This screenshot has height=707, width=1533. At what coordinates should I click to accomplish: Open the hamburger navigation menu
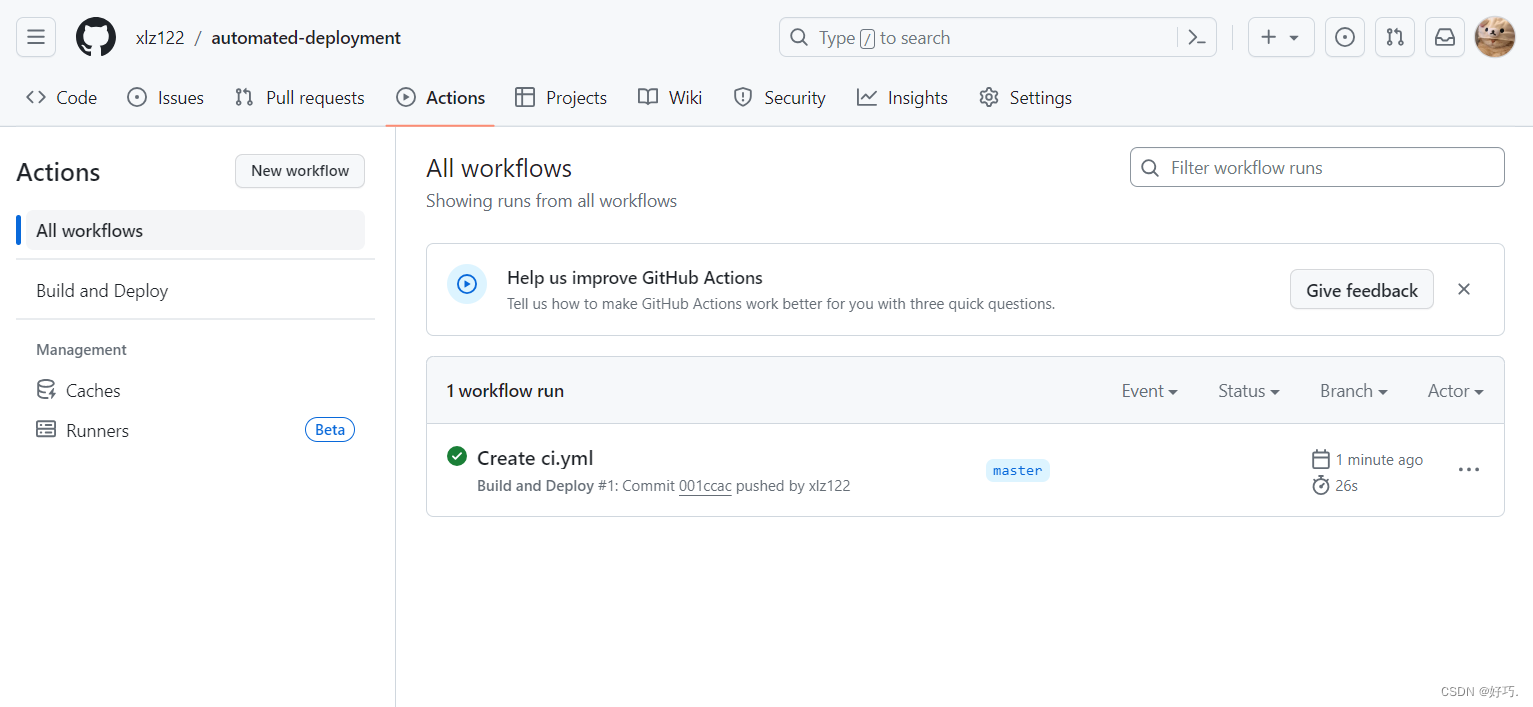(x=36, y=38)
